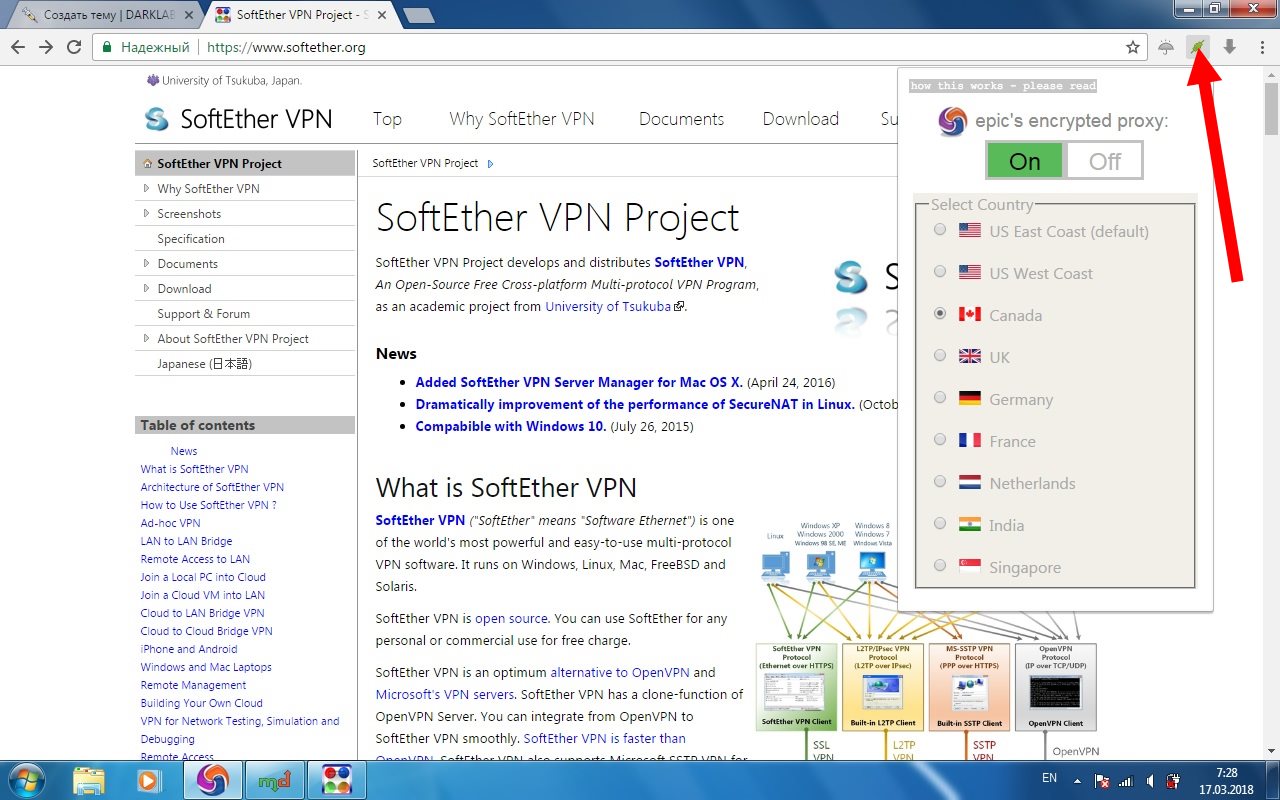Open Windows Explorer from the taskbar
This screenshot has height=800, width=1280.
(89, 779)
